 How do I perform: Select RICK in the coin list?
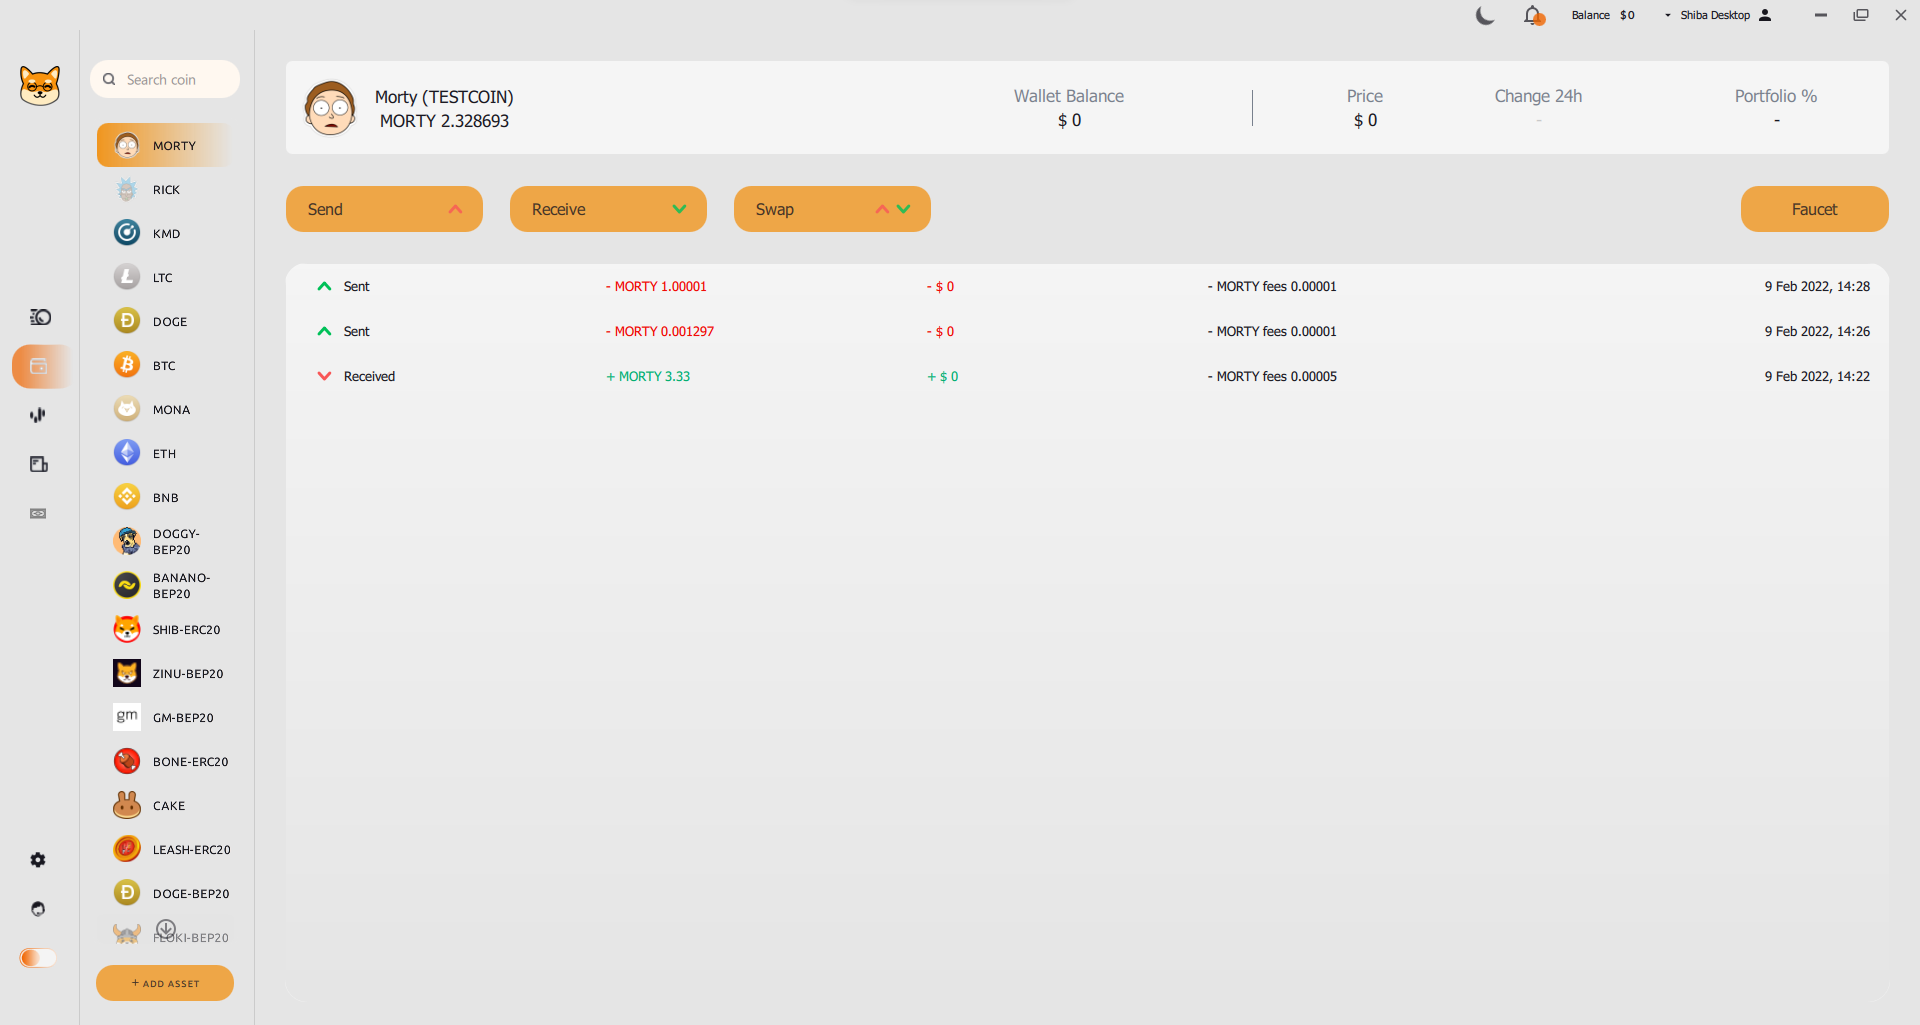click(x=166, y=190)
